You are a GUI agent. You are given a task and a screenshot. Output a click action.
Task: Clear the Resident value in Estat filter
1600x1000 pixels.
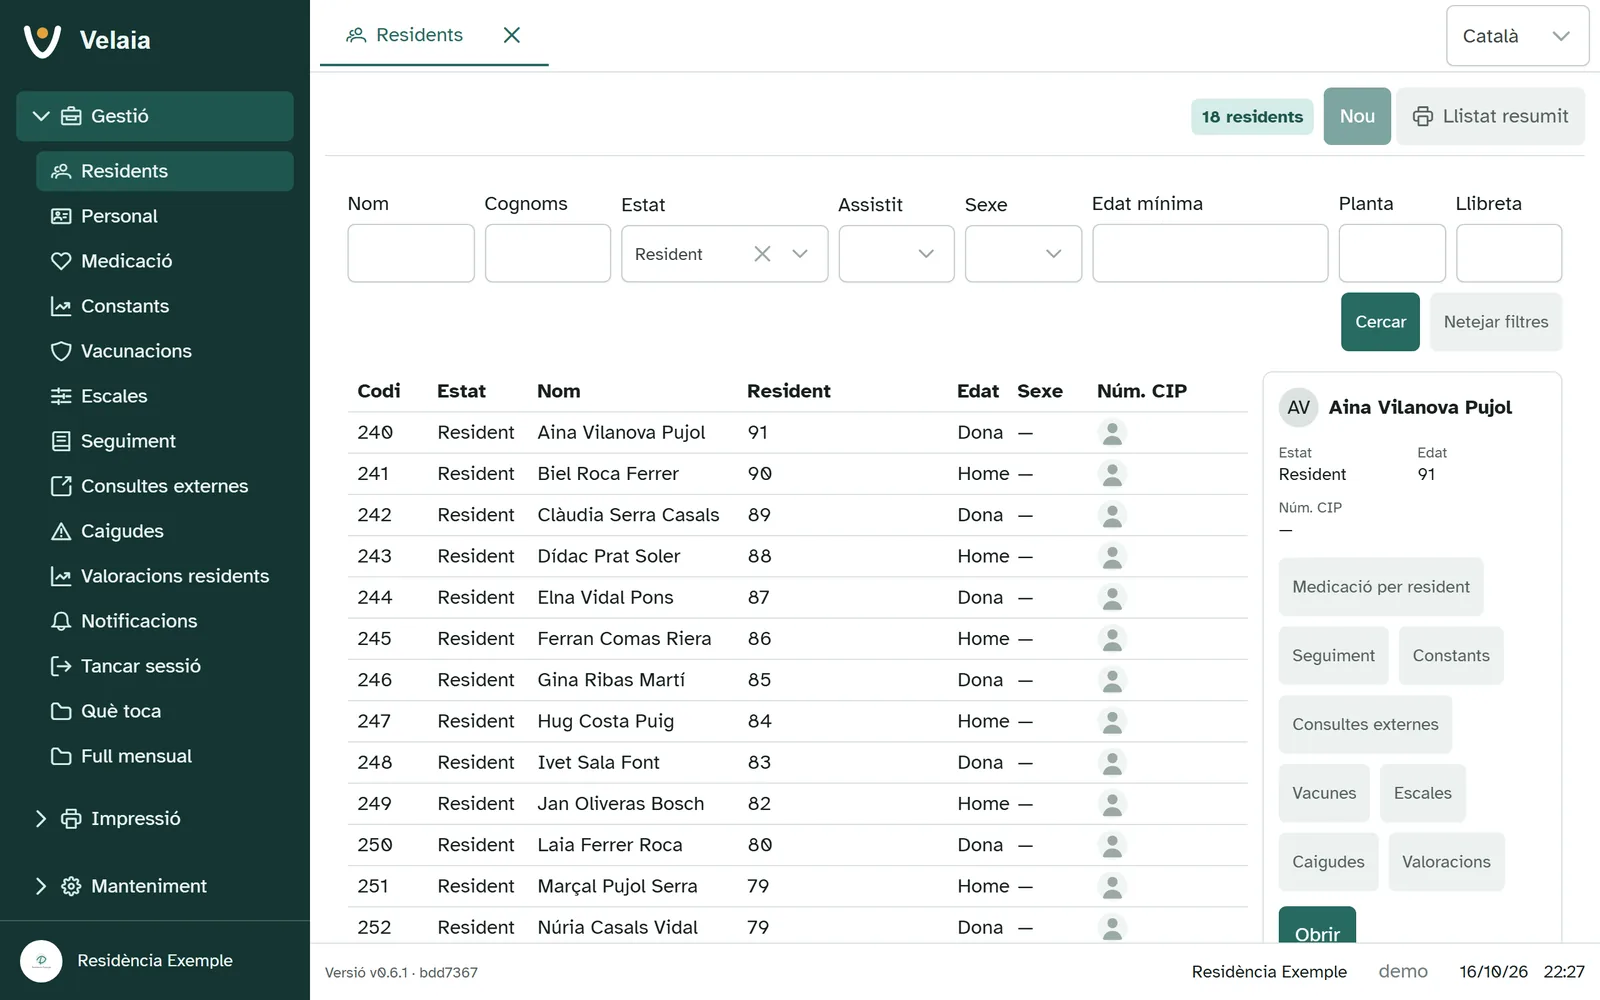(762, 254)
